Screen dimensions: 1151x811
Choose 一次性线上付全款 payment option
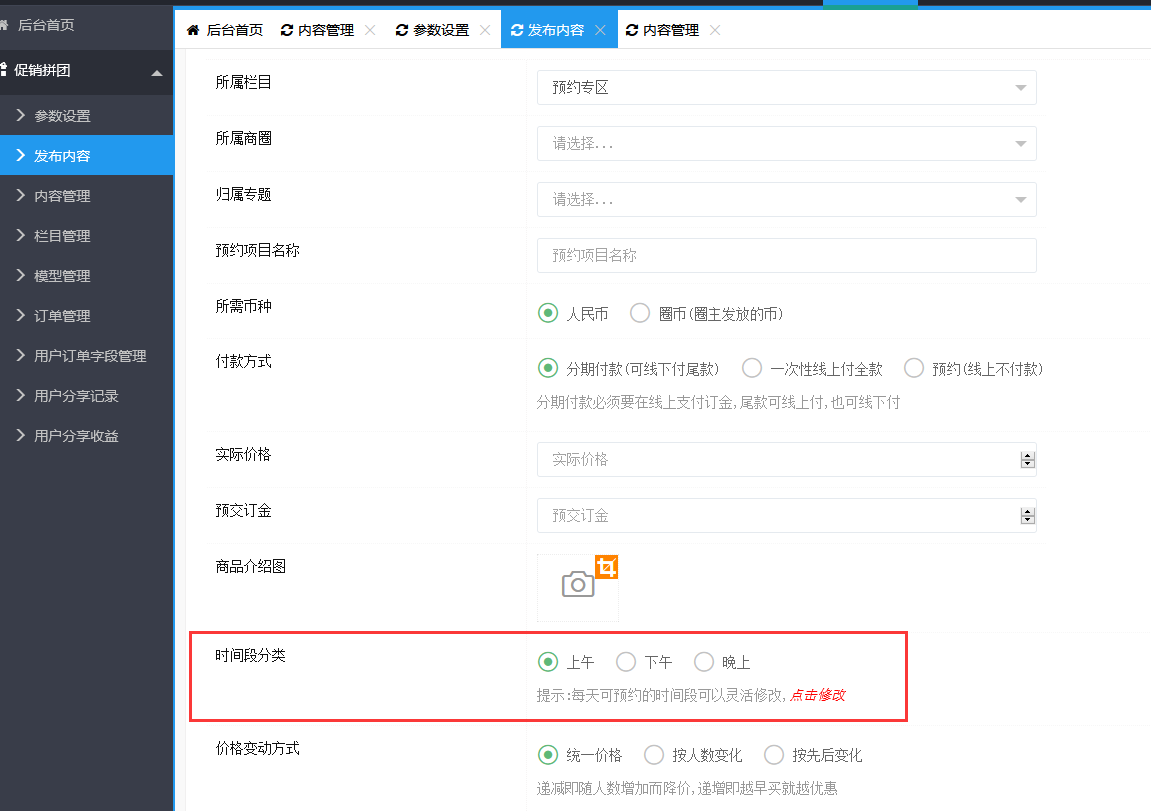(x=752, y=368)
